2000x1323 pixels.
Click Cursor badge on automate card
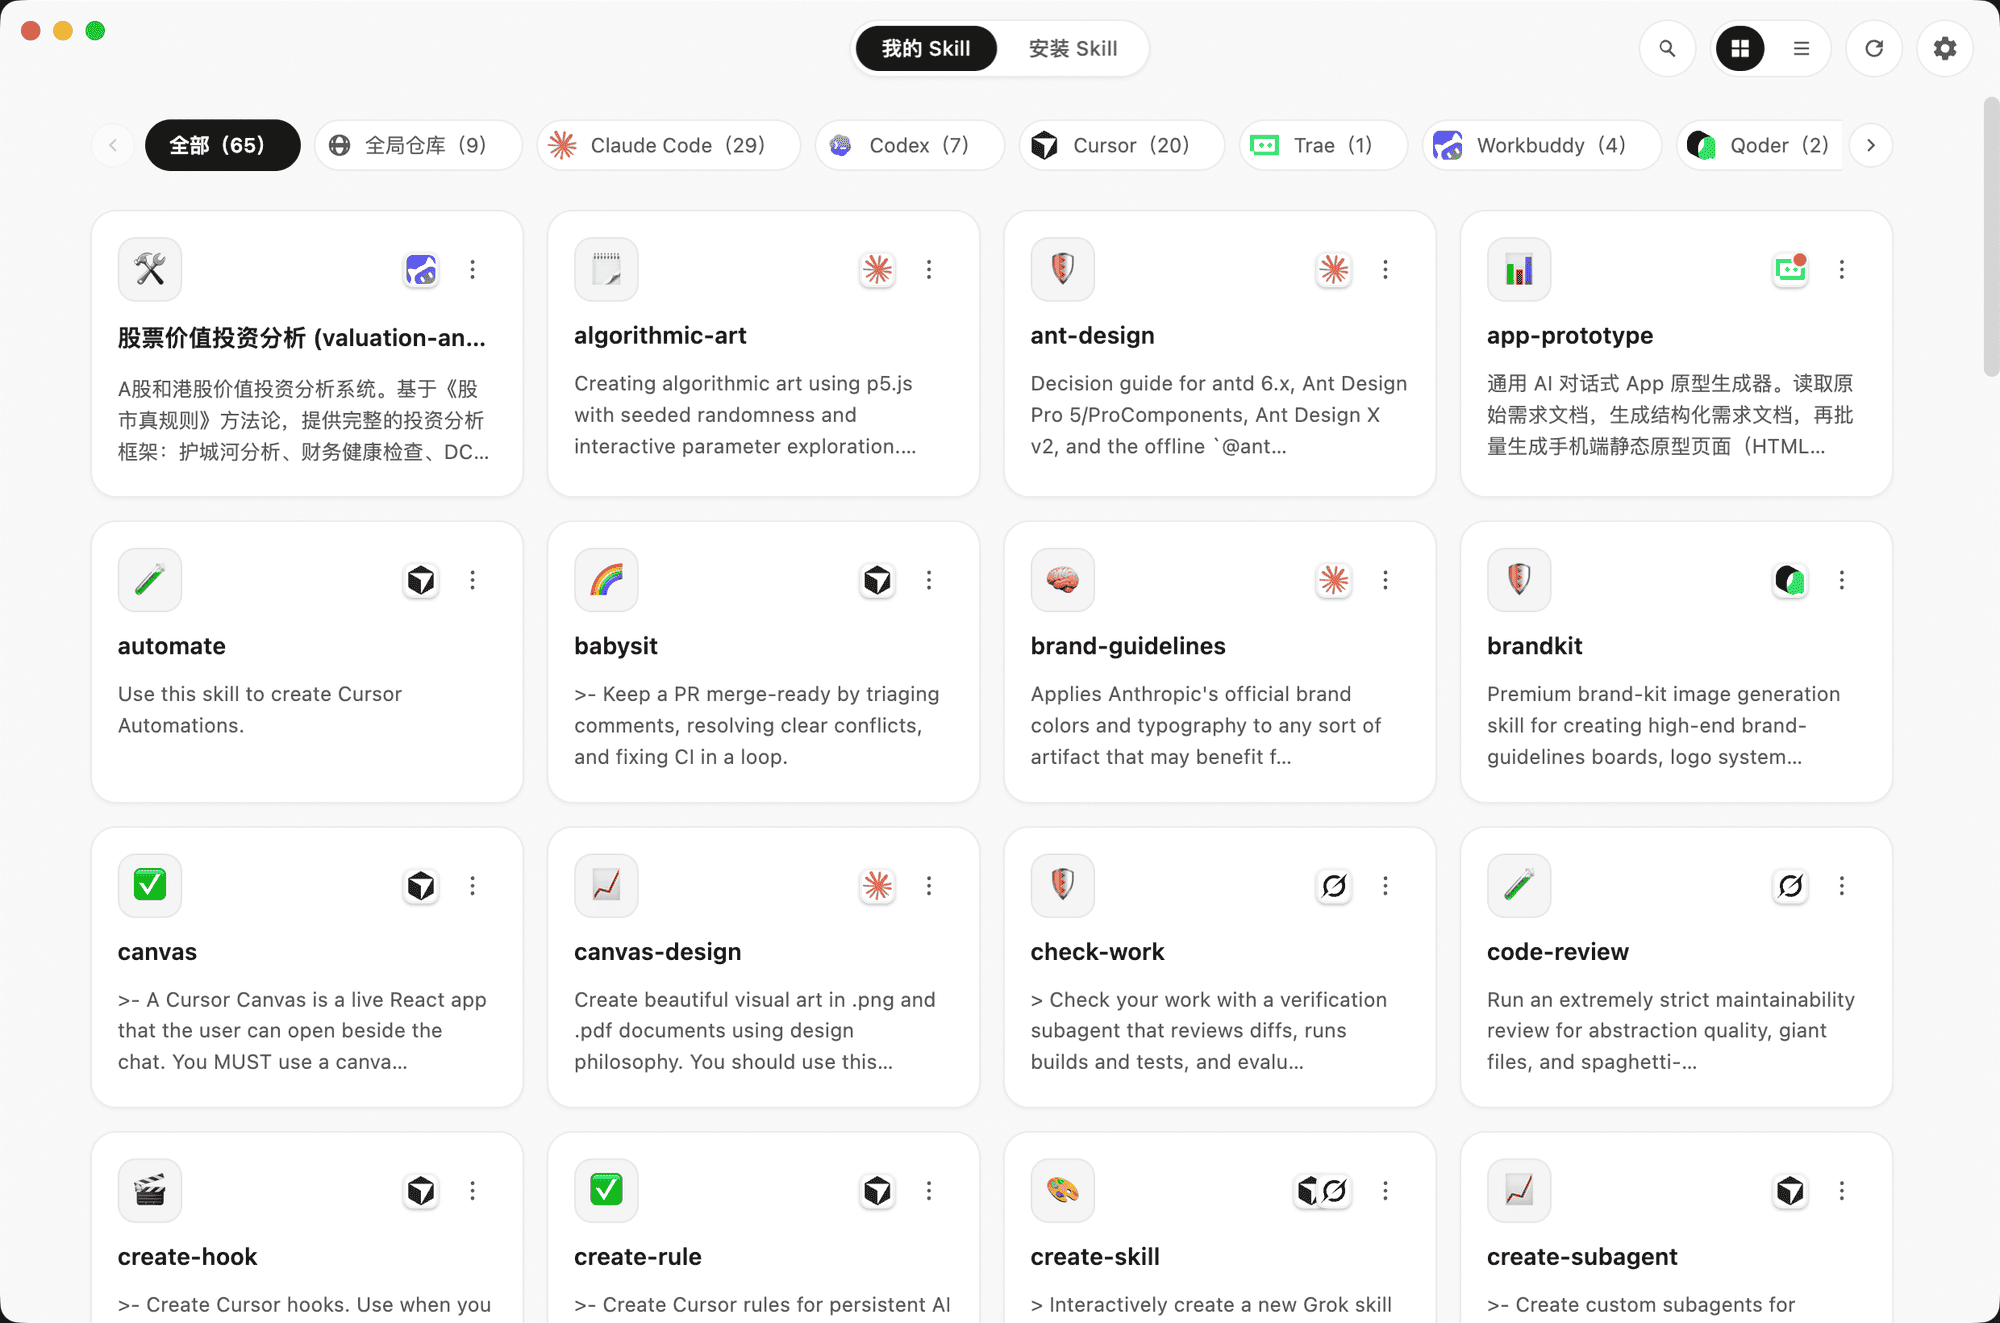(x=421, y=580)
